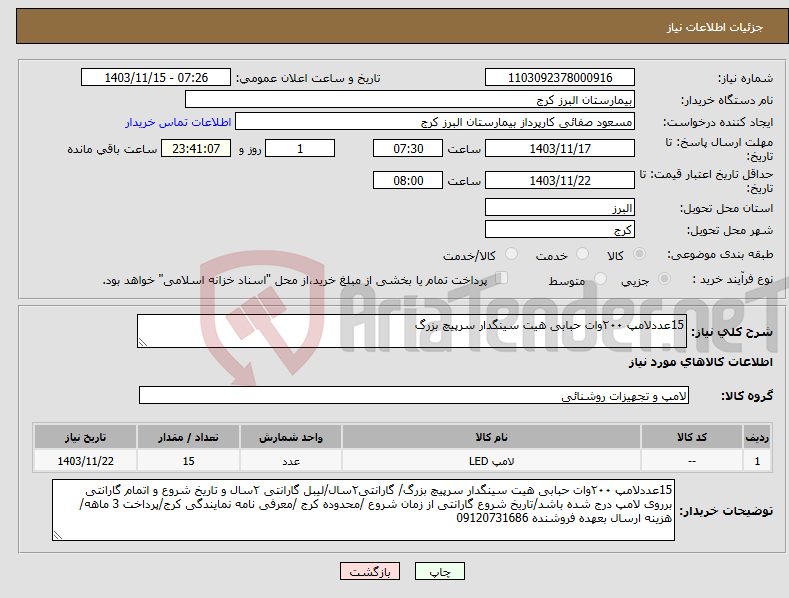
Task: Click the تعداد / مقدار column header
Action: tap(188, 437)
